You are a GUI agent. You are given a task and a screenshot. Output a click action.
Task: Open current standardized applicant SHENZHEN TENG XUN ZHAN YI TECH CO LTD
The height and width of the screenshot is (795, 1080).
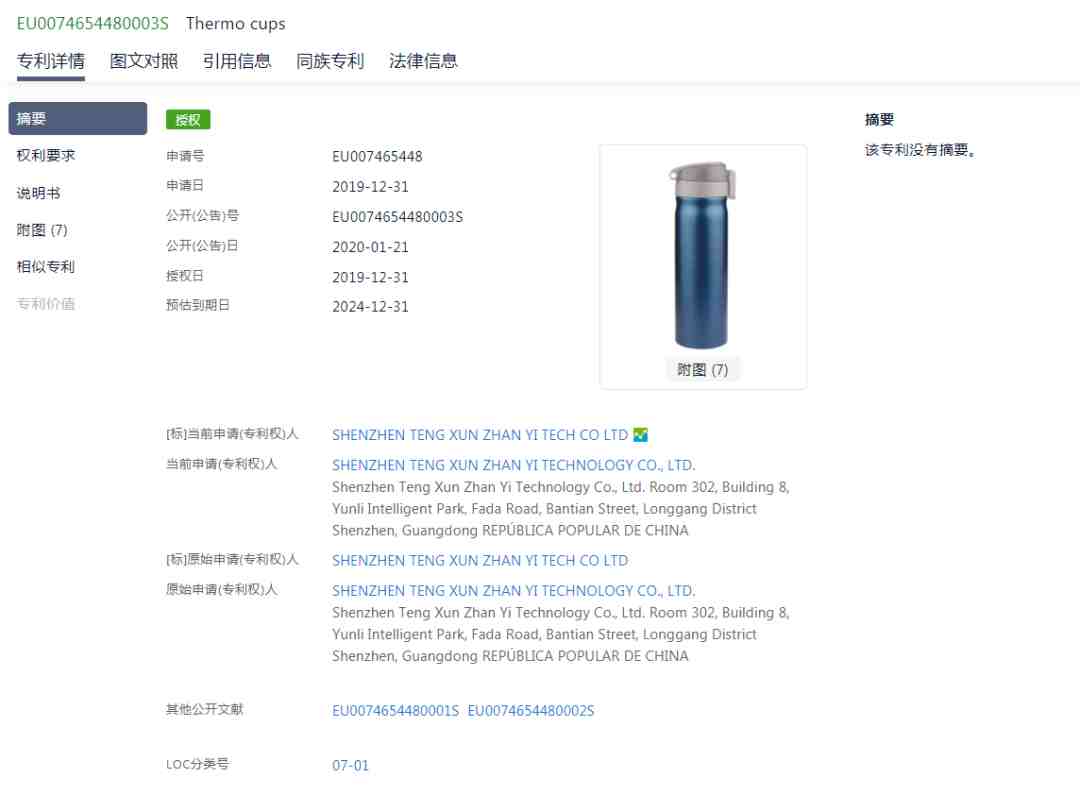[x=480, y=435]
